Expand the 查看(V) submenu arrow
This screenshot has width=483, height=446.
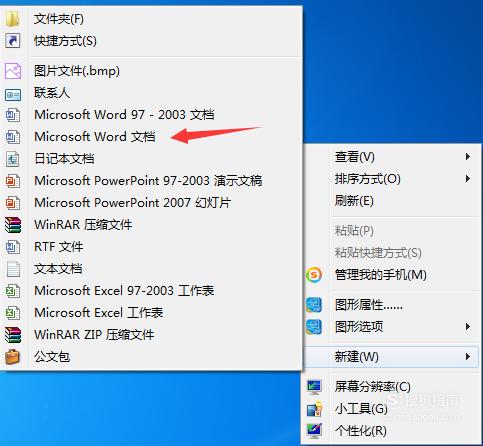468,157
